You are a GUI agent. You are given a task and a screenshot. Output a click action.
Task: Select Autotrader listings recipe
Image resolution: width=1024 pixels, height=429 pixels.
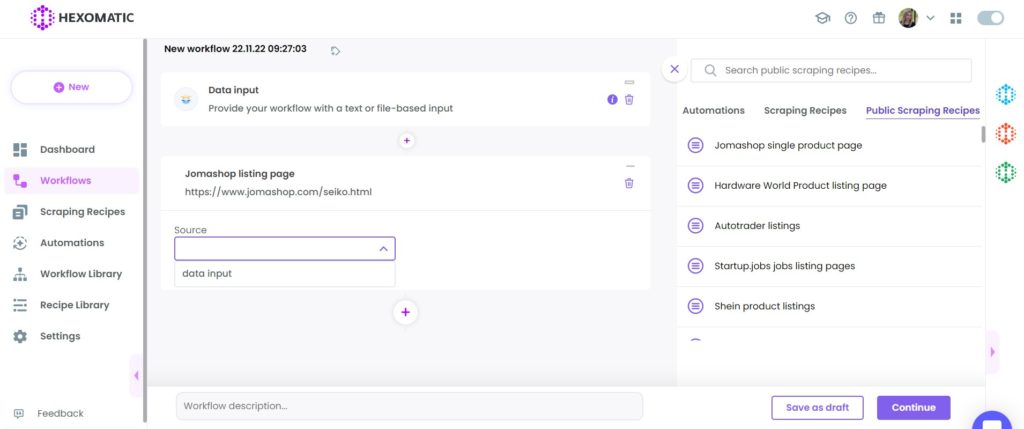(x=829, y=226)
